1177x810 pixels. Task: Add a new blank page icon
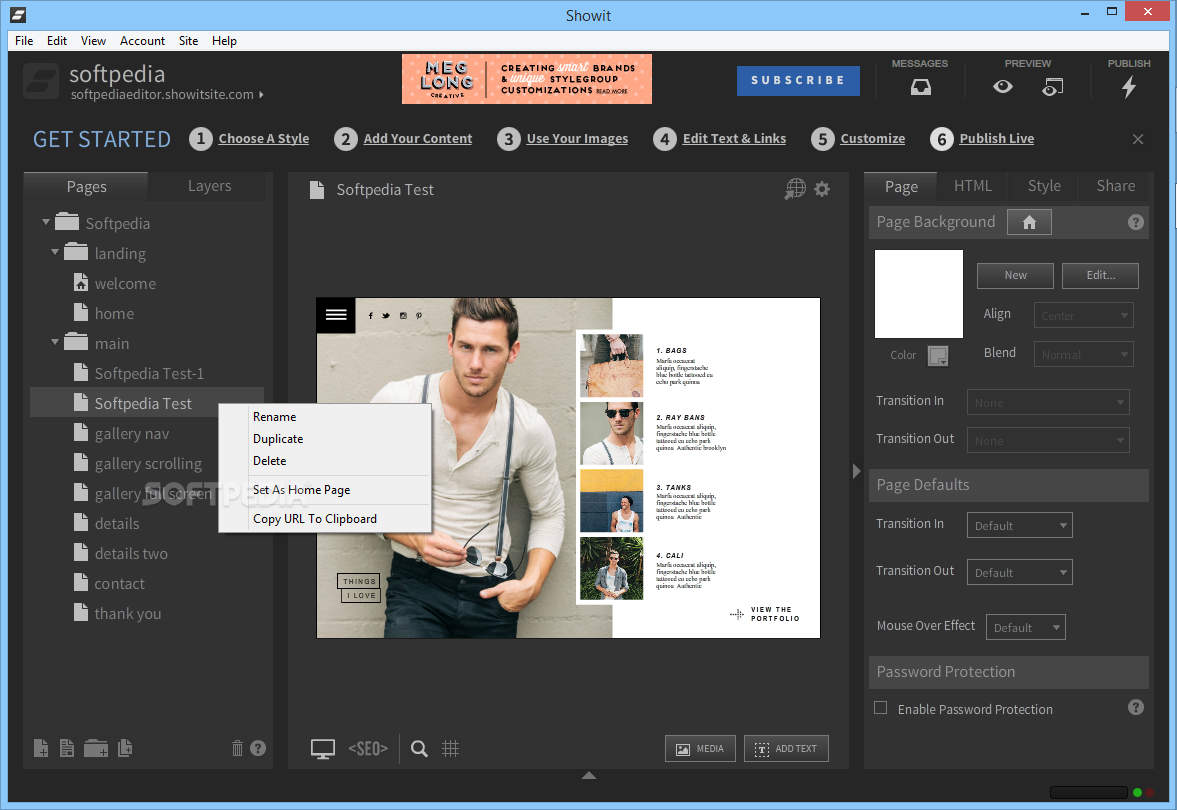(x=41, y=748)
